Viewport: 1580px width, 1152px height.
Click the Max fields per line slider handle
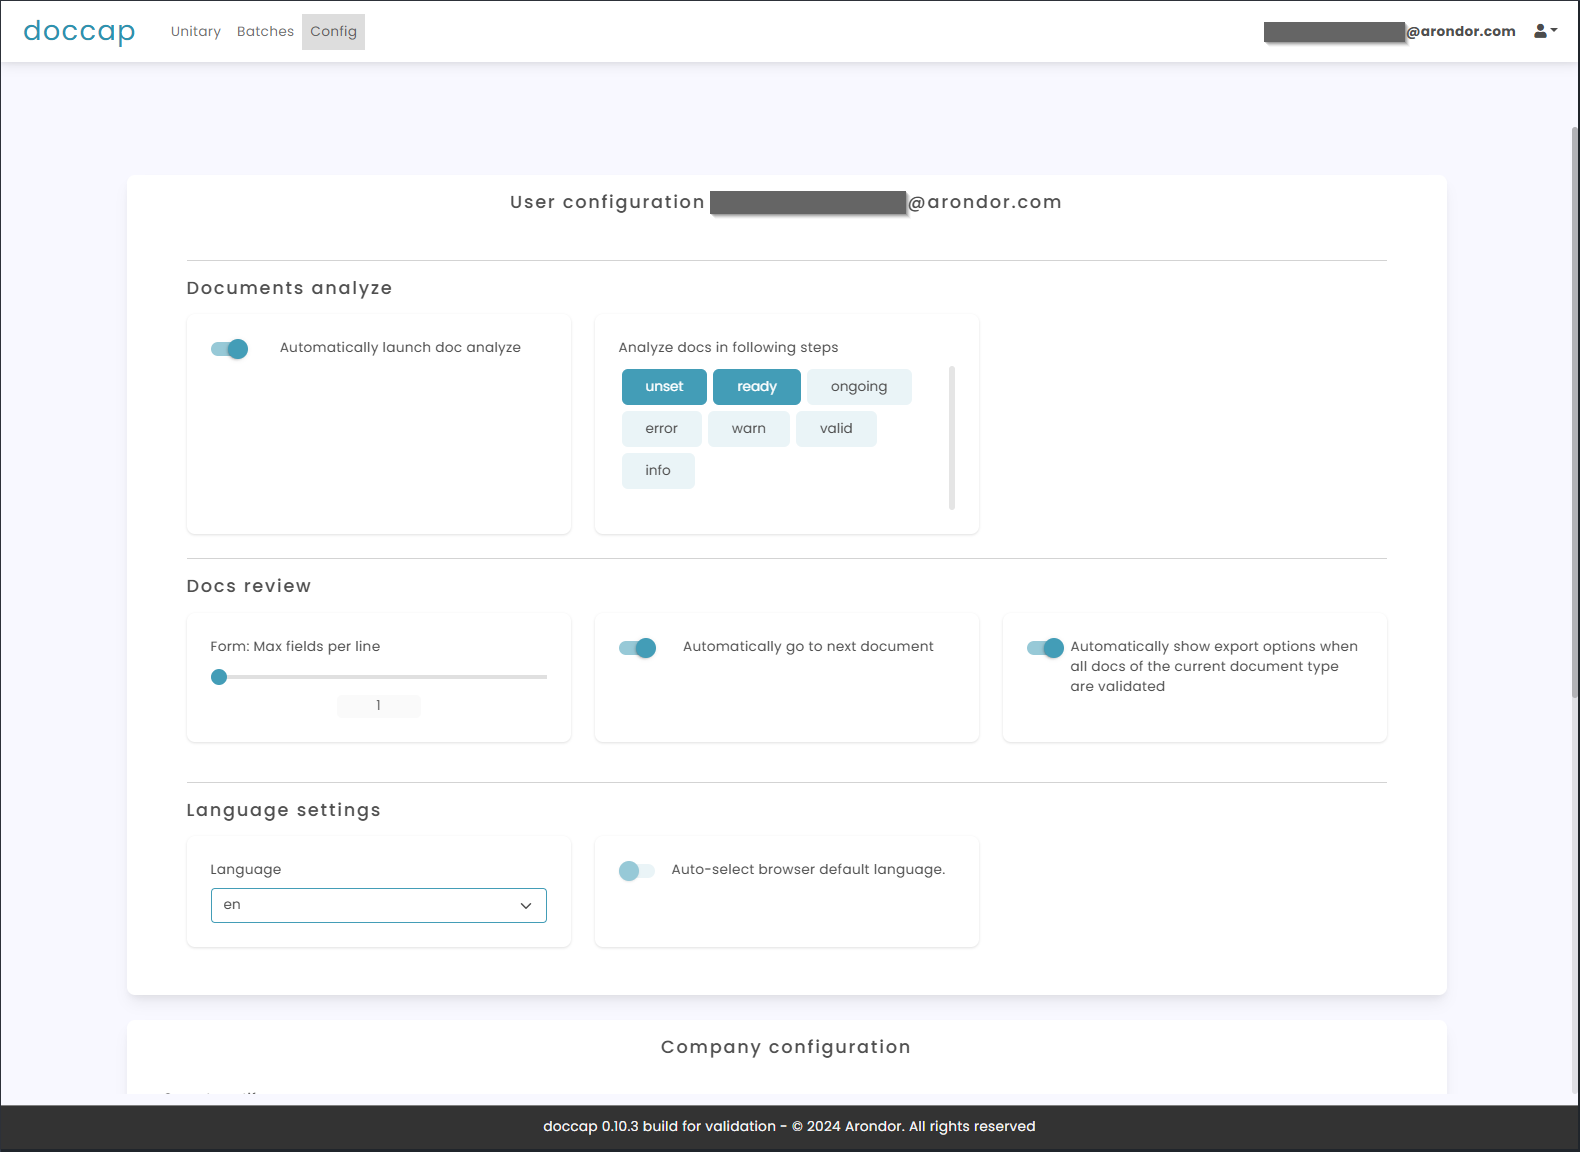(219, 677)
